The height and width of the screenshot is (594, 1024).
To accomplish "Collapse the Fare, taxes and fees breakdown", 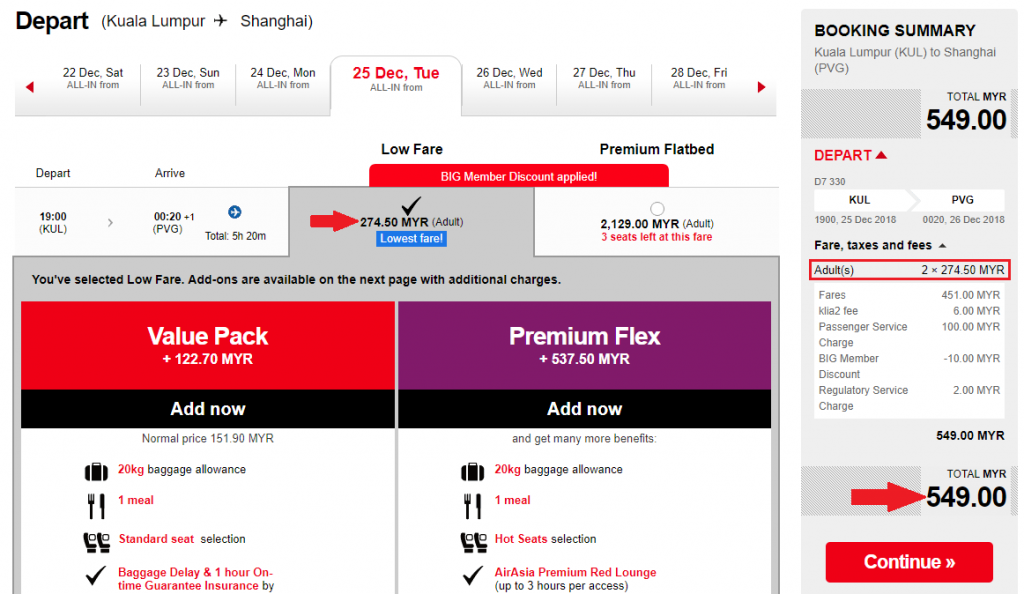I will coord(943,246).
